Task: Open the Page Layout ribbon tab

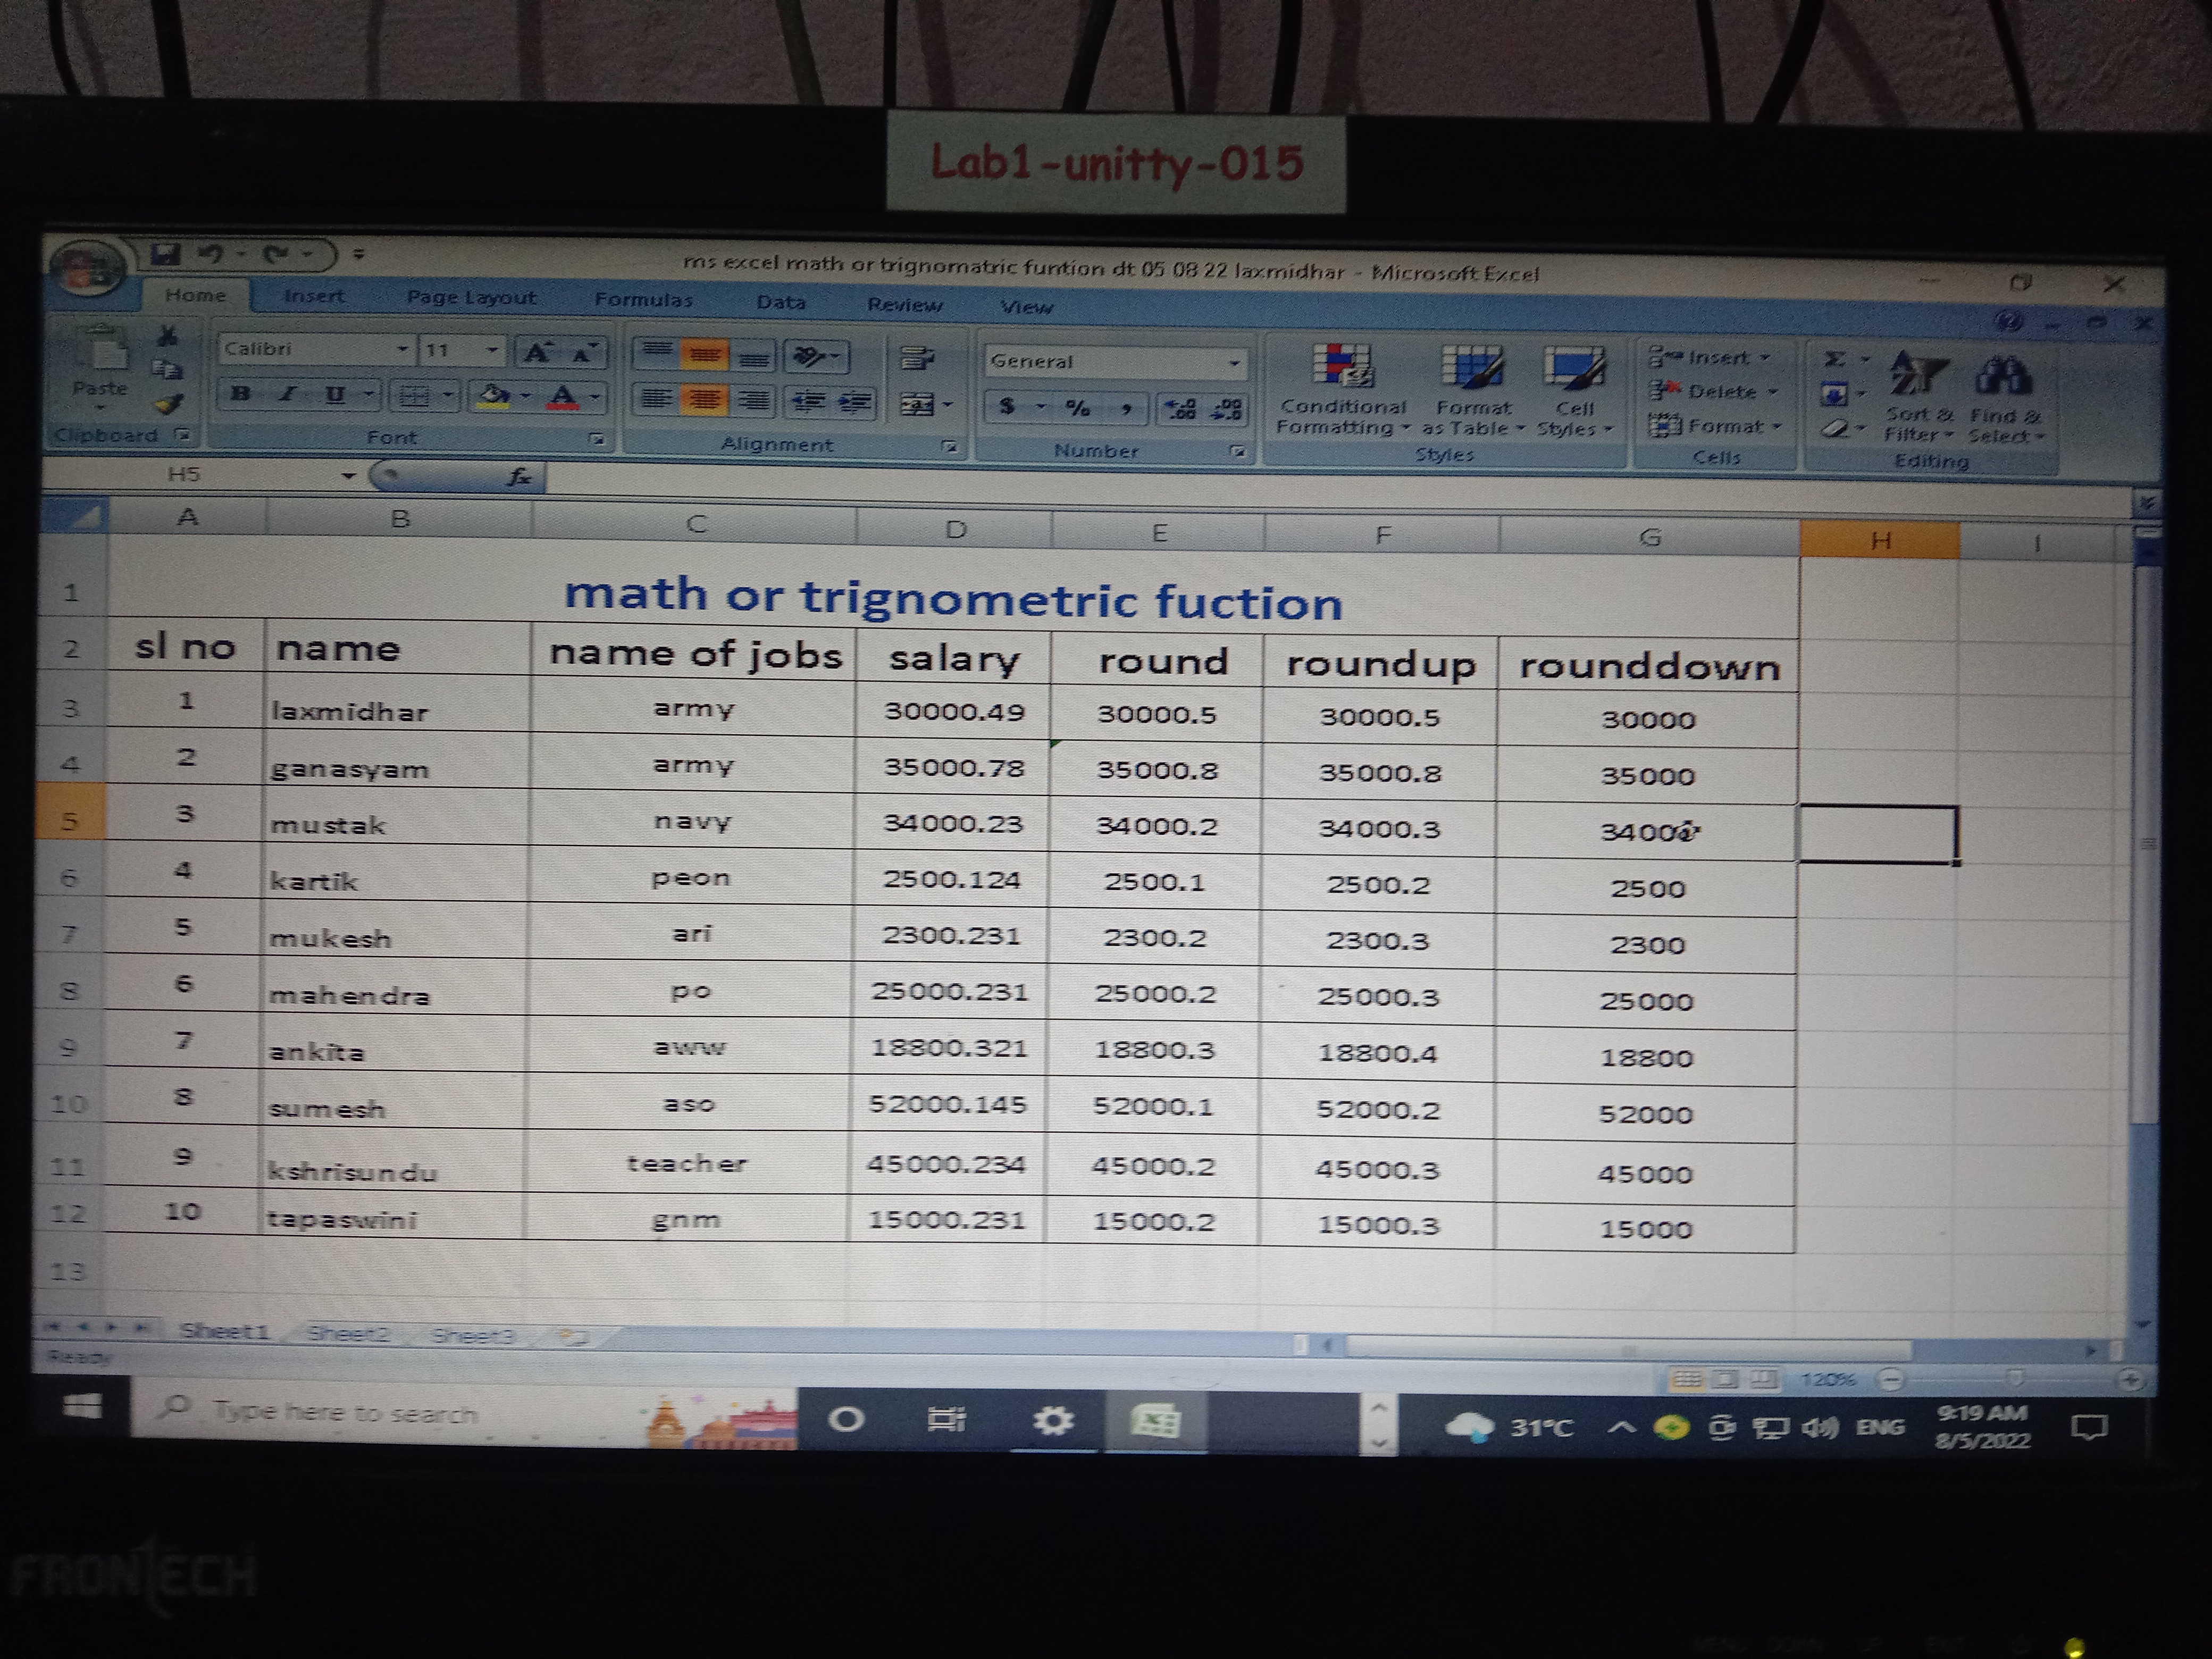Action: [471, 297]
